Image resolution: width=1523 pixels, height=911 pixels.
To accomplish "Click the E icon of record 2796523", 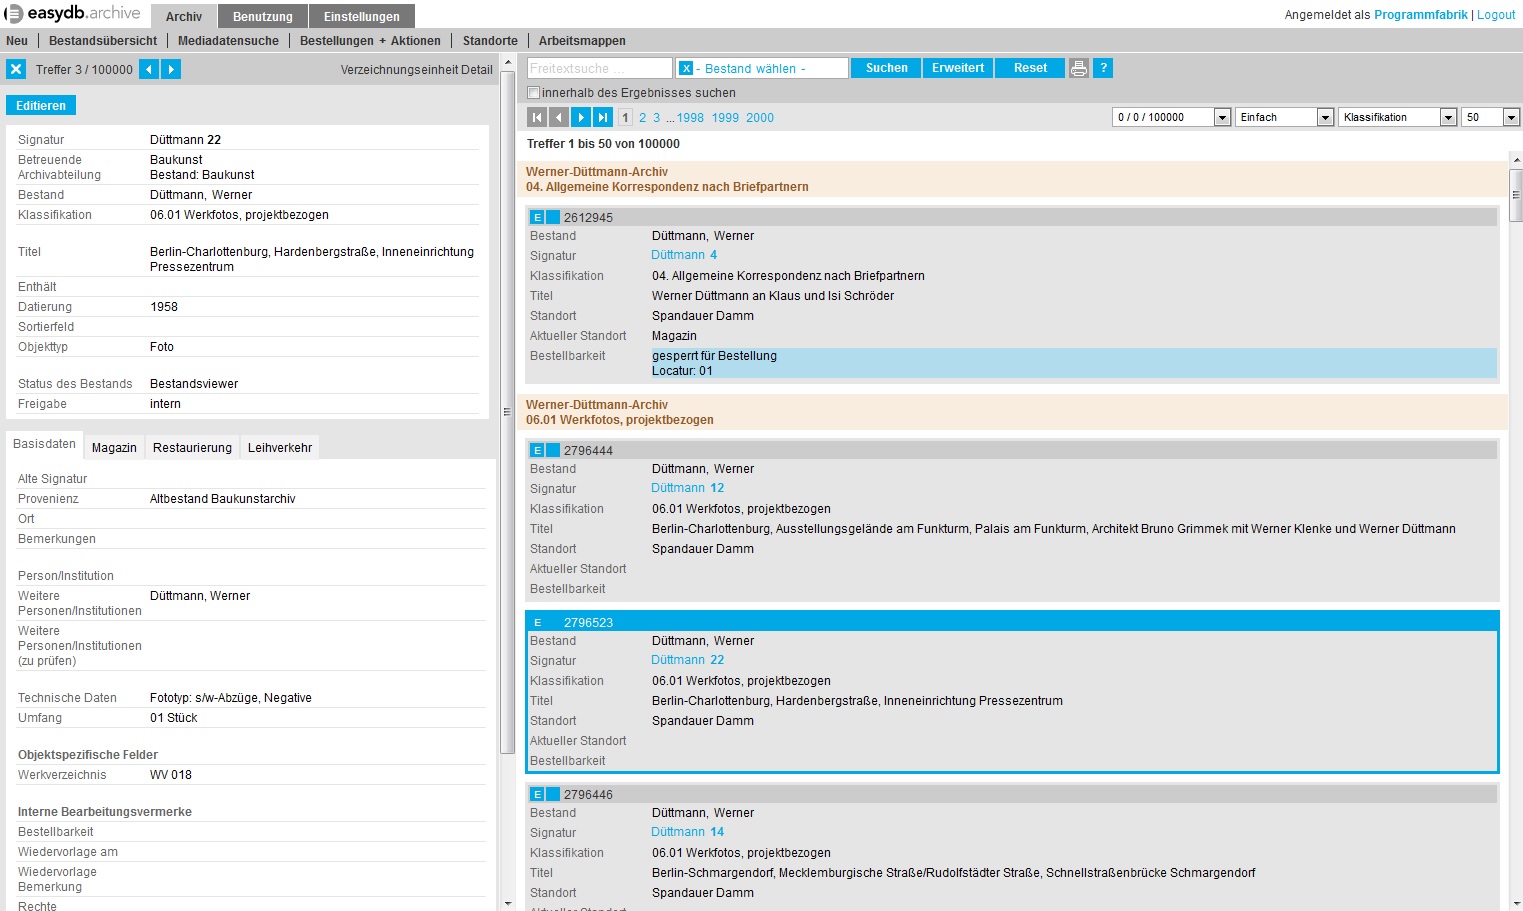I will 537,622.
